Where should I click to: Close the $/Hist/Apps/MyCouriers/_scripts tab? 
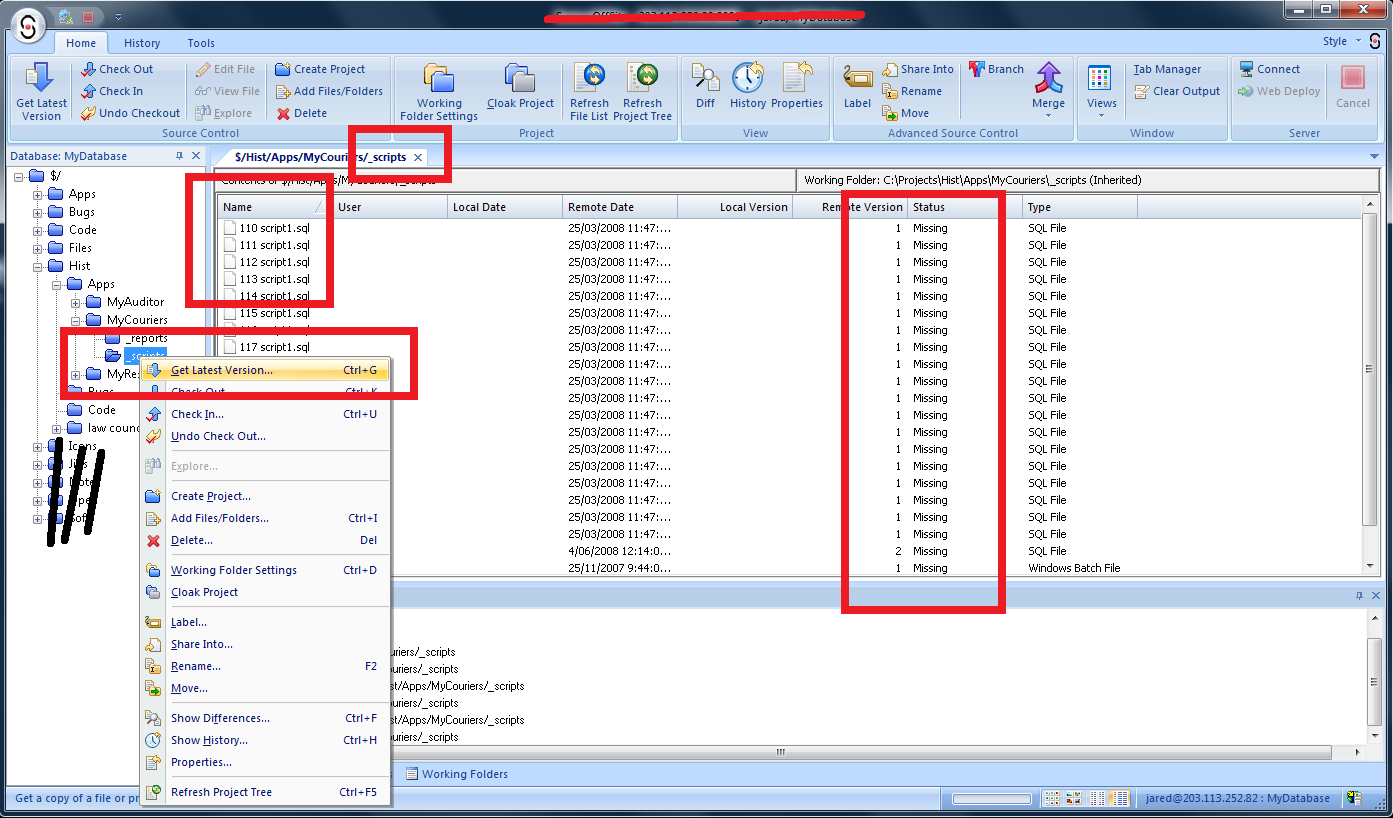coord(418,157)
